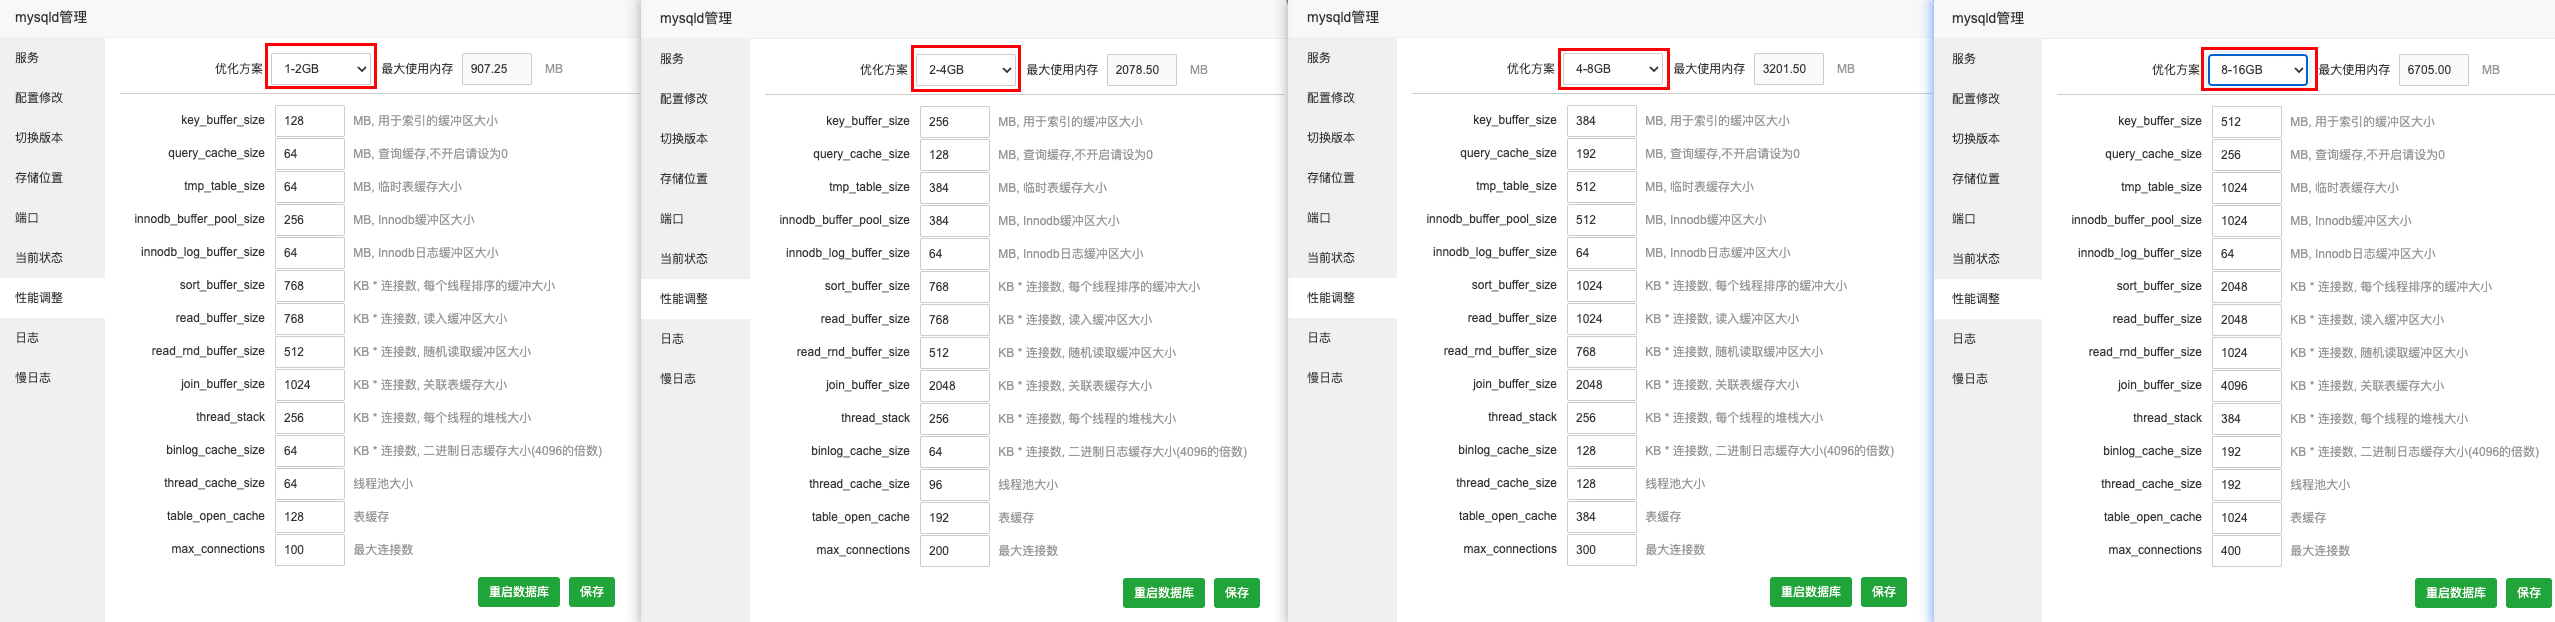
Task: Expand the 8-16GB optimization plan dropdown
Action: point(2259,70)
